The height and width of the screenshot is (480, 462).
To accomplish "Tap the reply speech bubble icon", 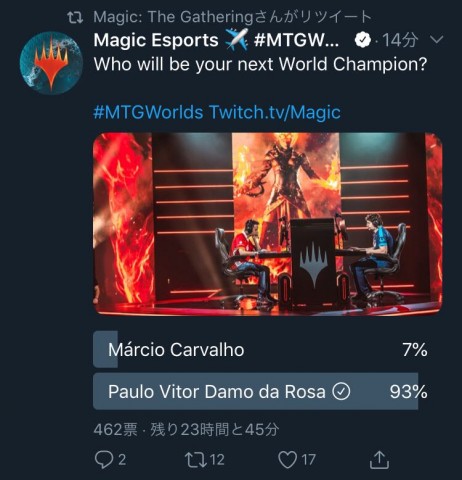I will [104, 460].
